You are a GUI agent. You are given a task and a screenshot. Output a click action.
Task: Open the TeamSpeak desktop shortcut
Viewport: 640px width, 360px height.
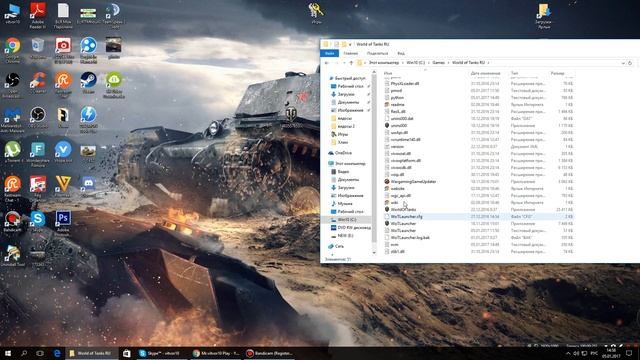click(113, 15)
